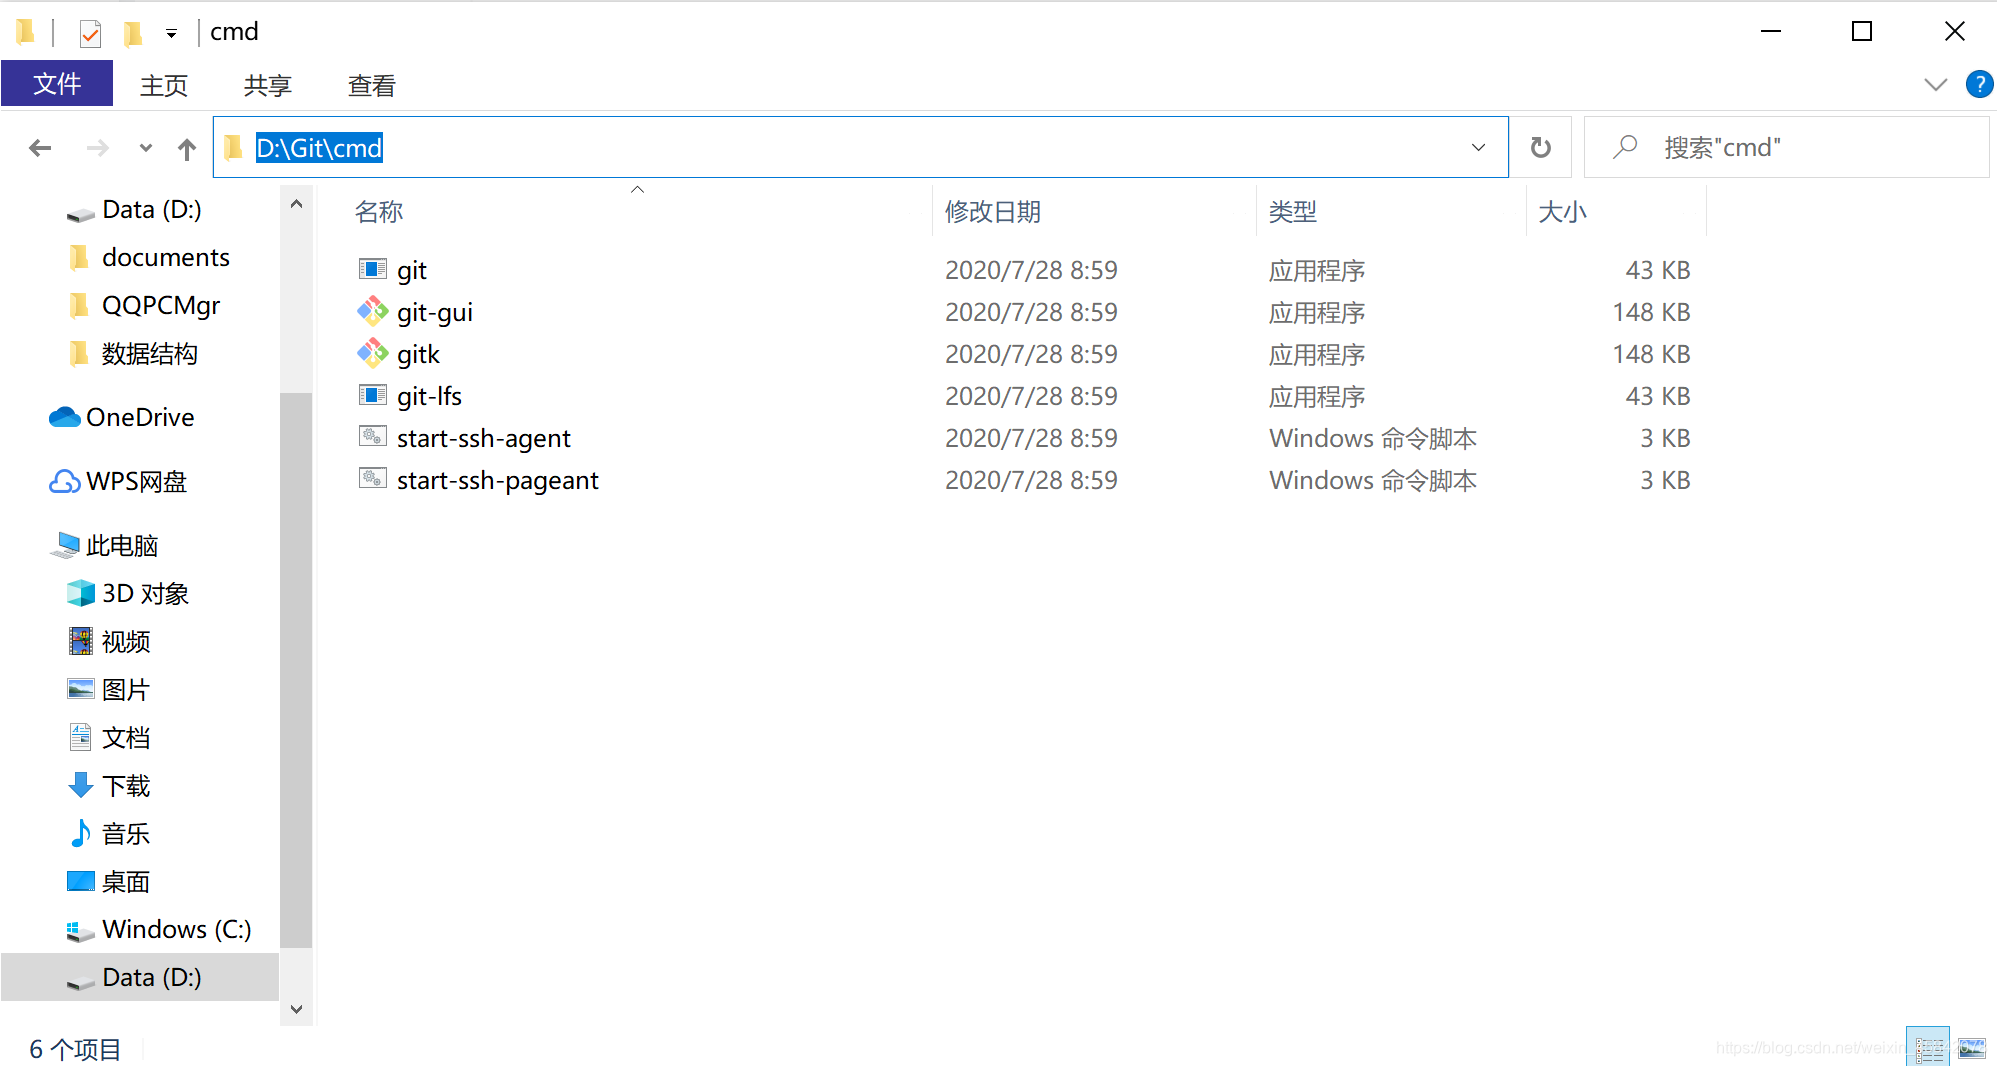Go up one folder level
The image size is (1997, 1066).
(x=187, y=149)
